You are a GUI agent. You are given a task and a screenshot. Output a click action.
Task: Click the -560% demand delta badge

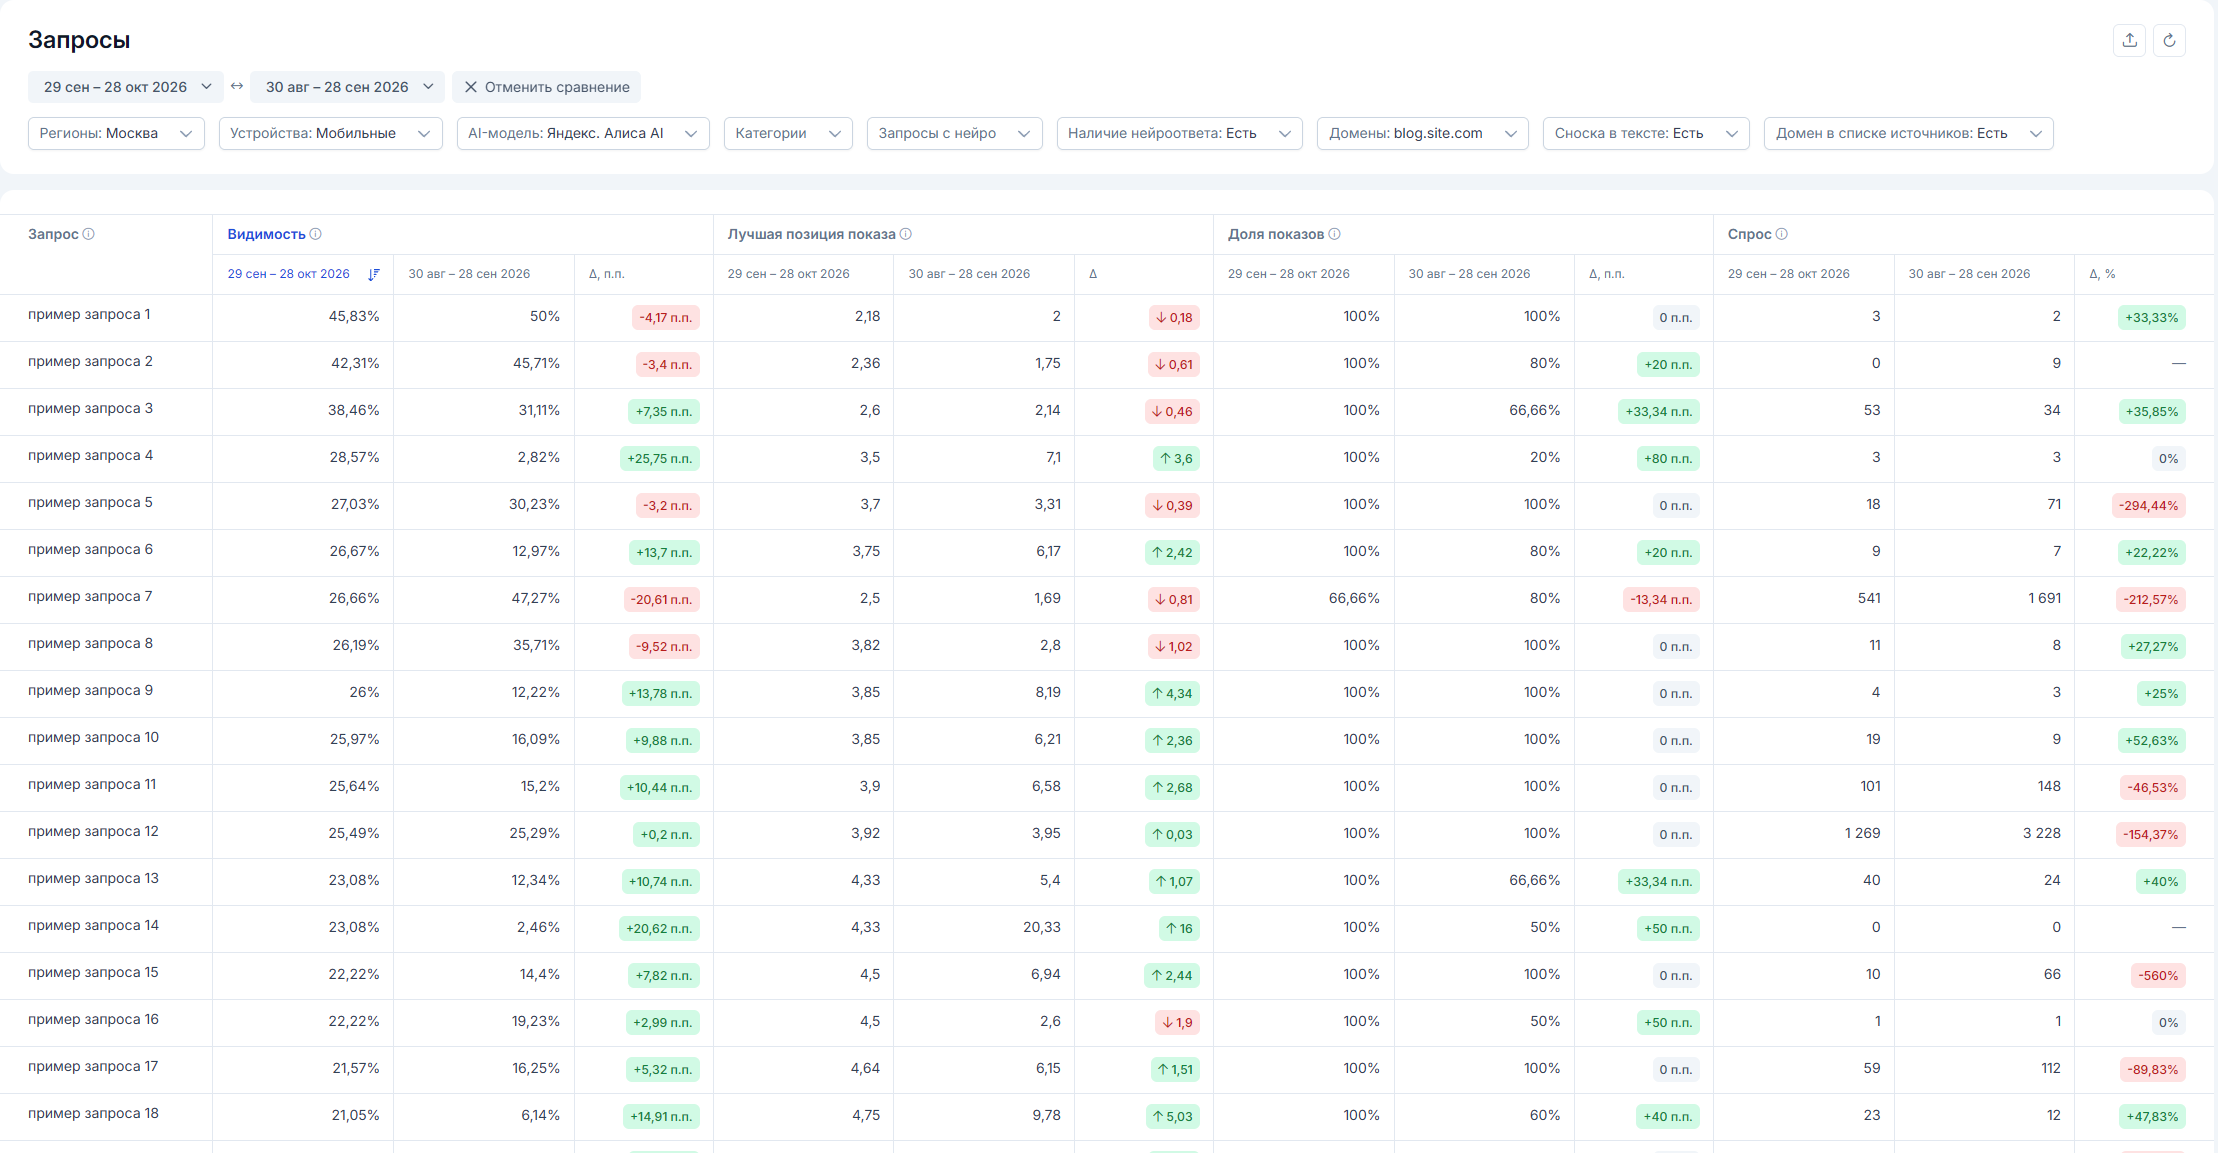2158,975
